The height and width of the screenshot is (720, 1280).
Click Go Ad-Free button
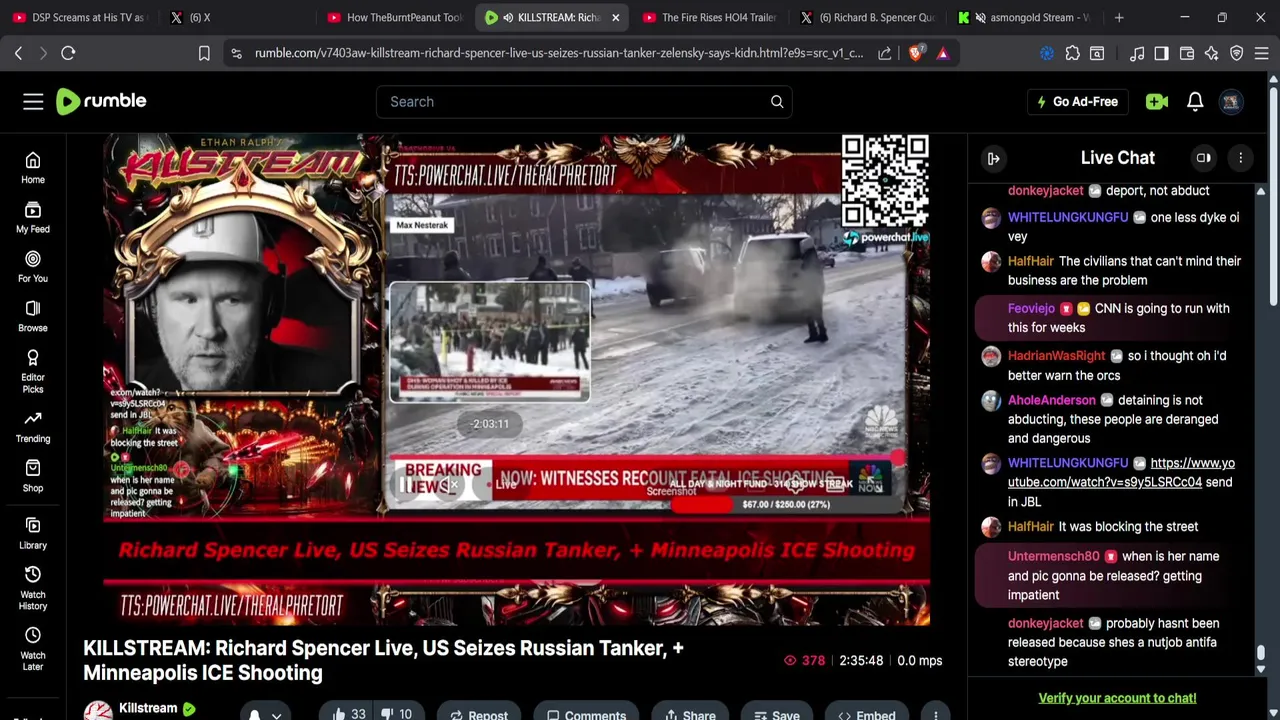[x=1078, y=101]
